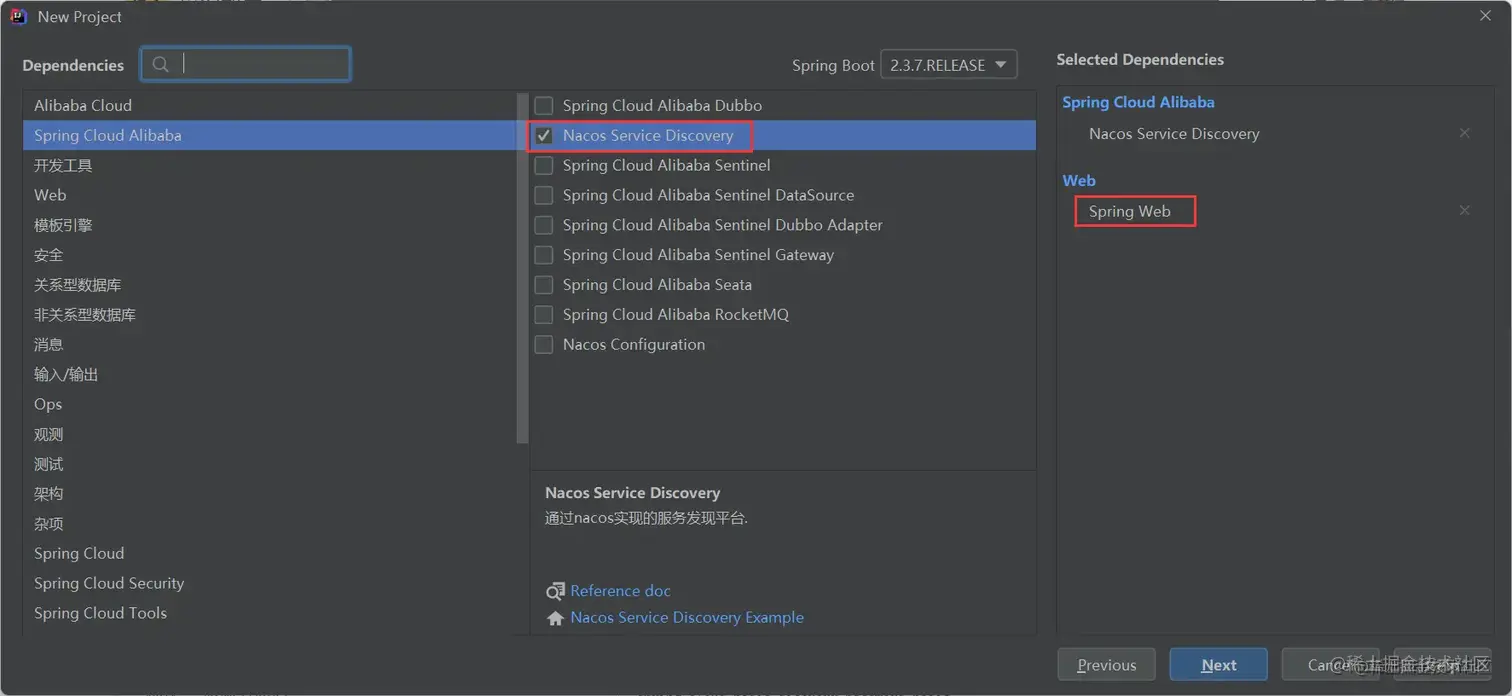Go back with Previous button
Viewport: 1512px width, 696px height.
click(x=1106, y=665)
